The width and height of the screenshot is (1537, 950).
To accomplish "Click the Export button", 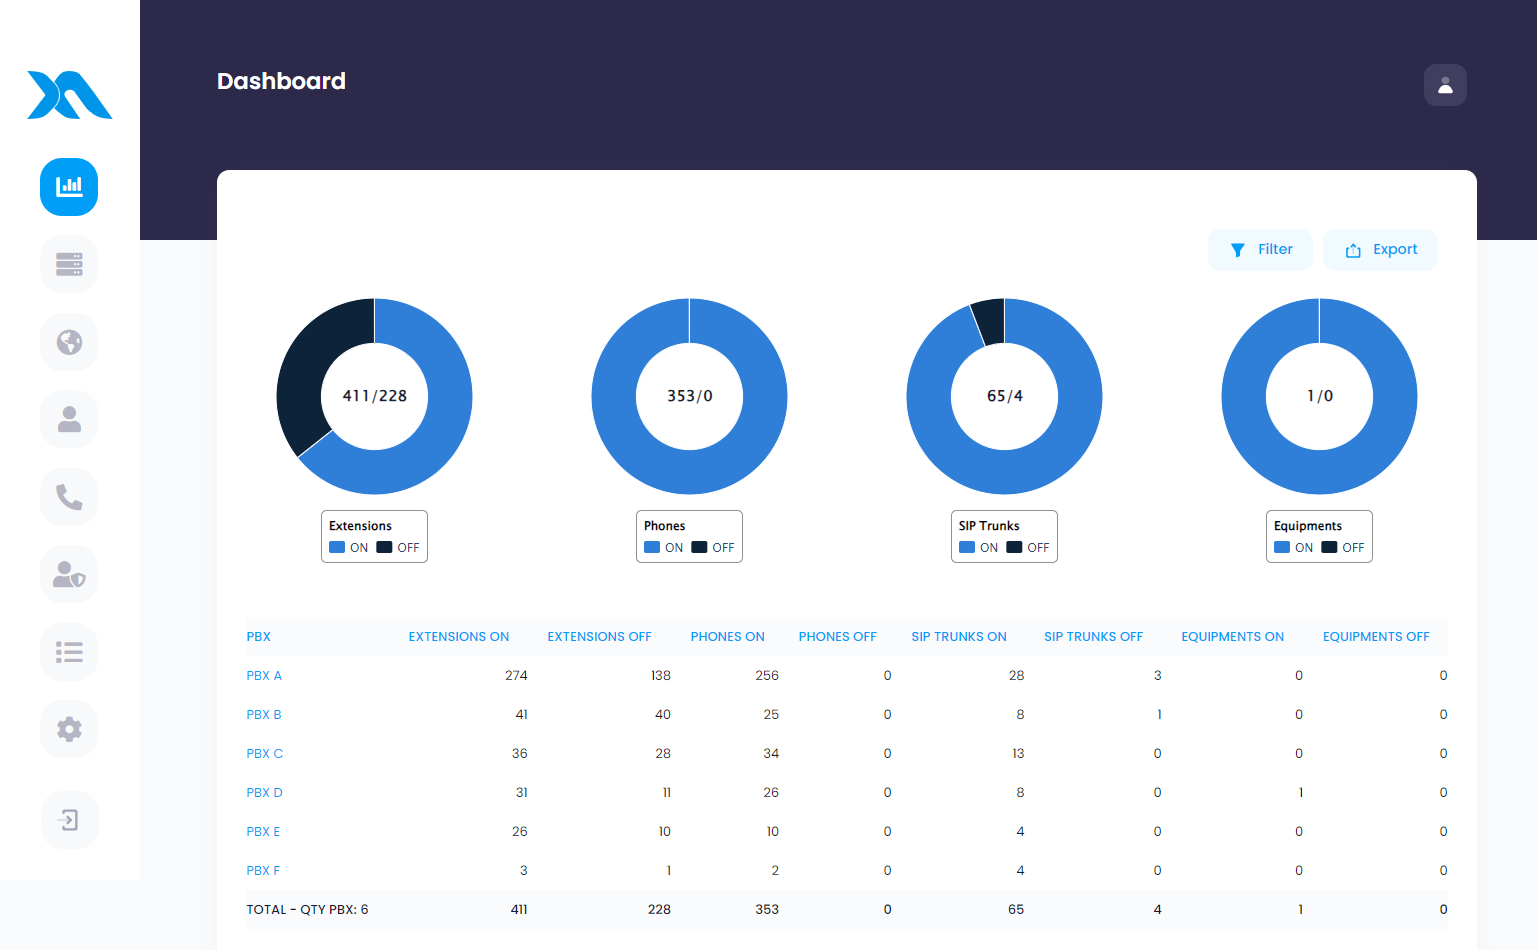I will click(1380, 250).
